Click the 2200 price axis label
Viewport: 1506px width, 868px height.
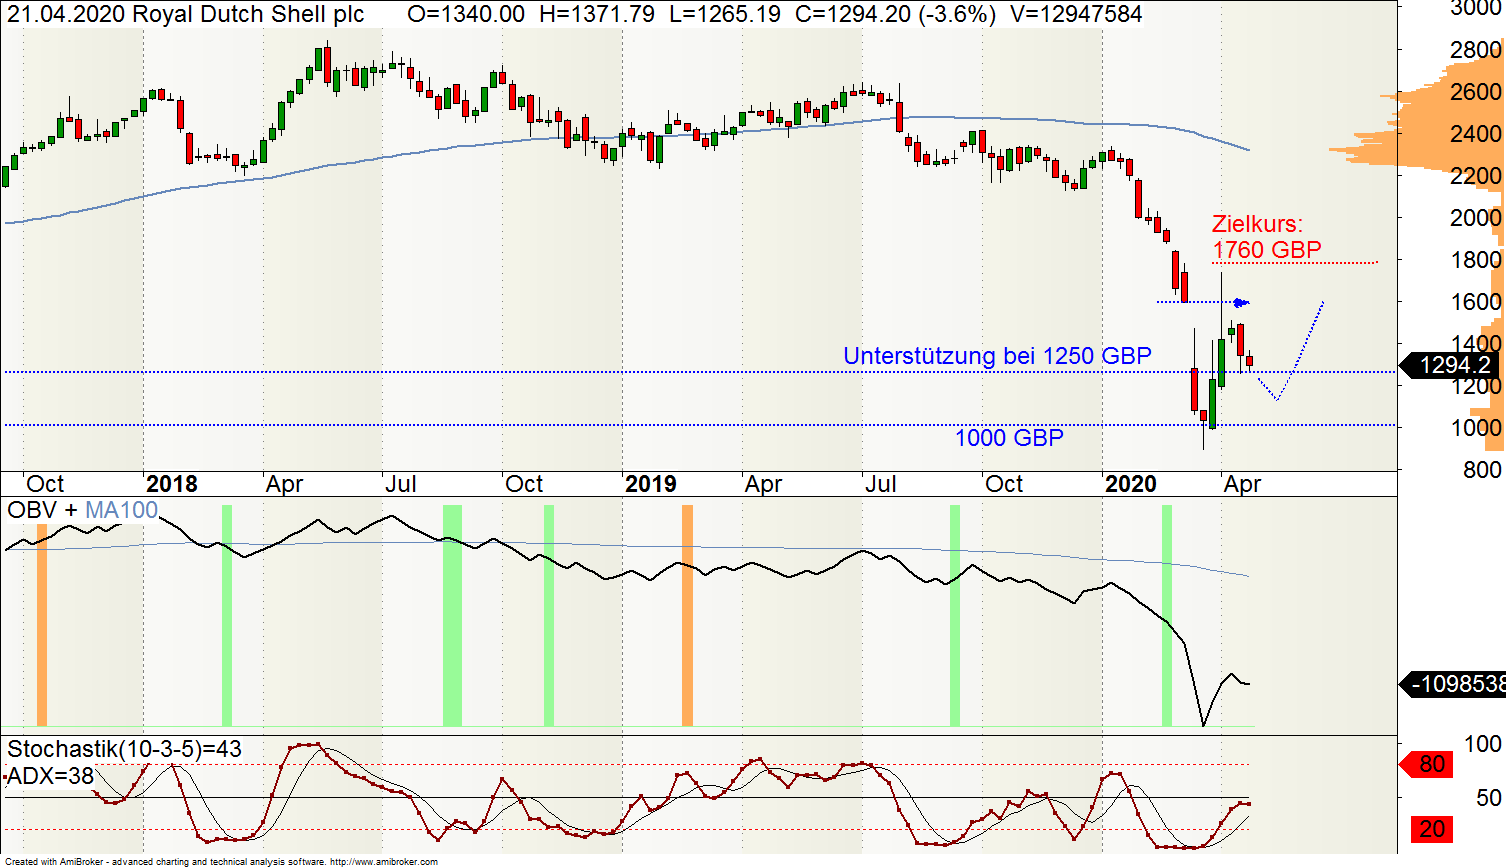tap(1476, 176)
